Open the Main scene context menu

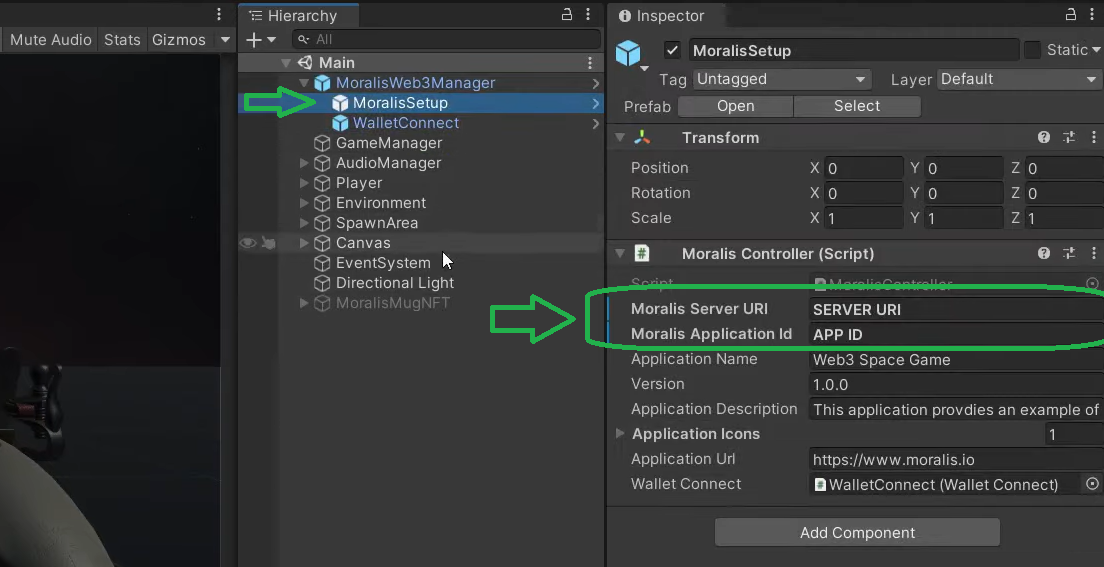(x=590, y=63)
